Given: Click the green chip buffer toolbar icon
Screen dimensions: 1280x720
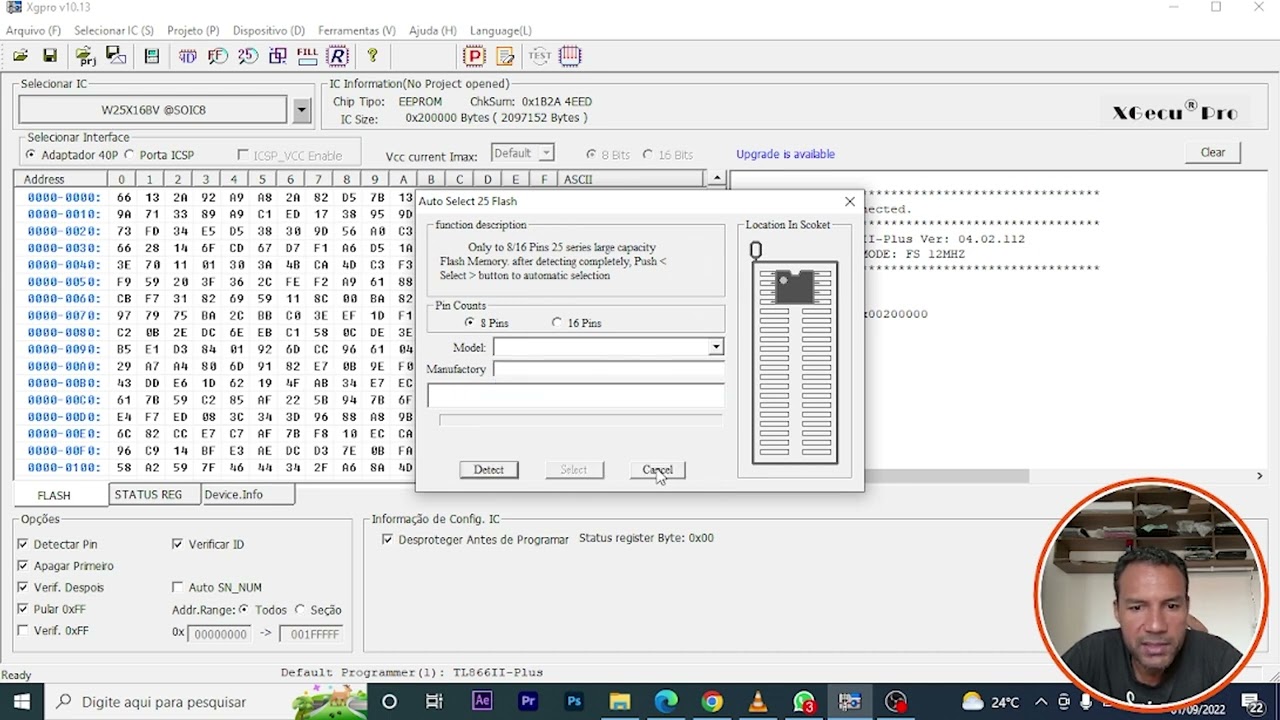Looking at the screenshot, I should pos(151,56).
